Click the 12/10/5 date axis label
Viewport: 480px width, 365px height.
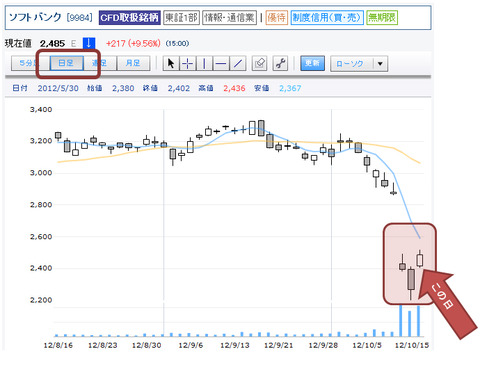tap(367, 345)
